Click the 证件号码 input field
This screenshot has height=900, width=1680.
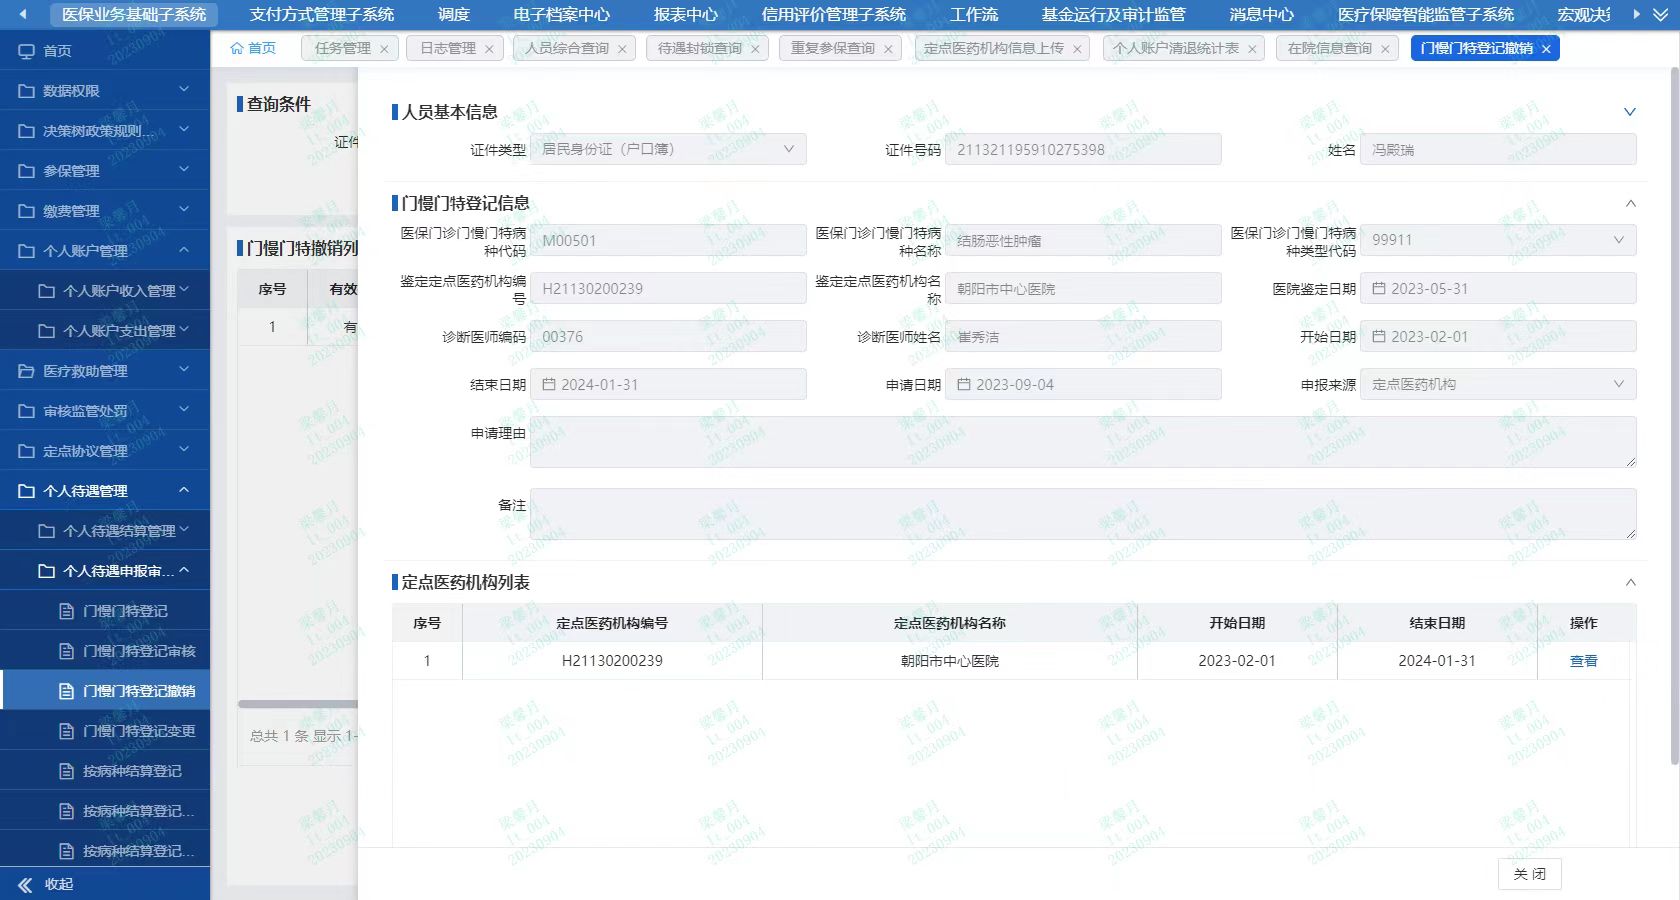pyautogui.click(x=1083, y=149)
